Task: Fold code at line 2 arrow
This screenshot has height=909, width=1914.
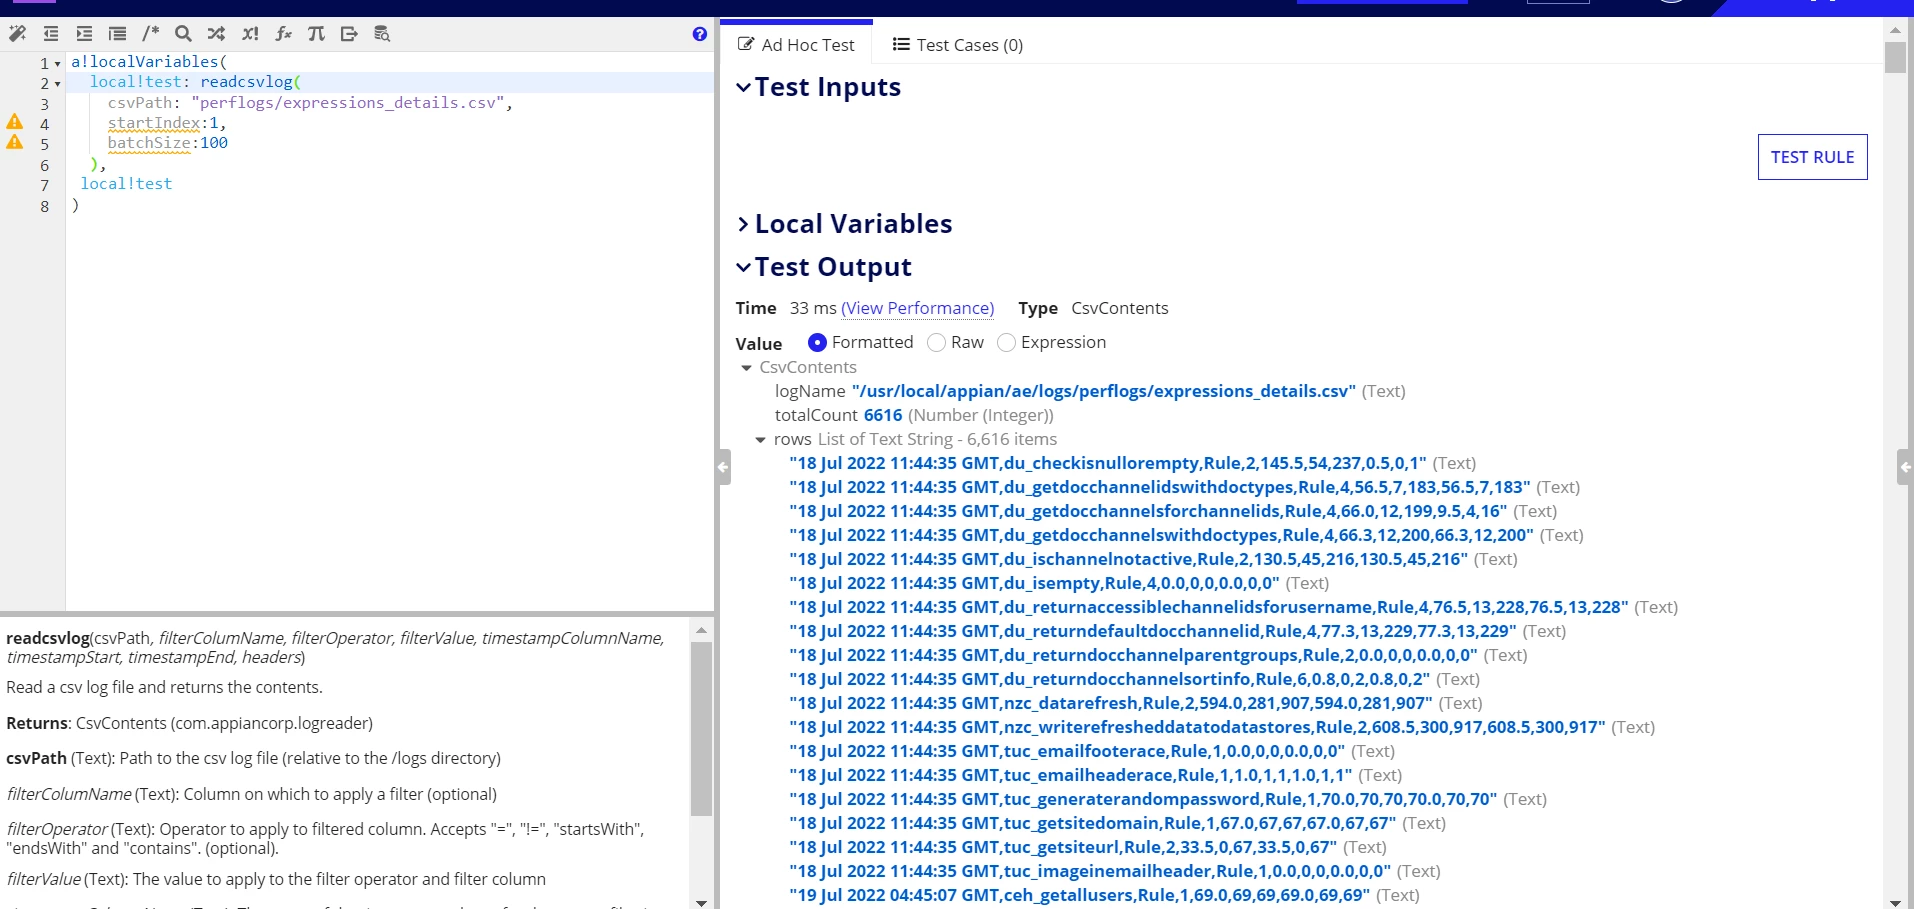Action: [57, 84]
